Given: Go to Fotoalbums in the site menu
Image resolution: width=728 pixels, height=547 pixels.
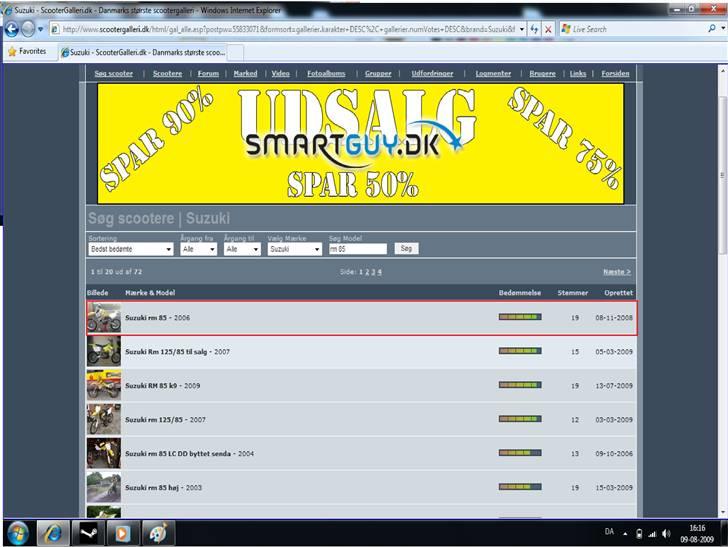Looking at the screenshot, I should tap(326, 74).
